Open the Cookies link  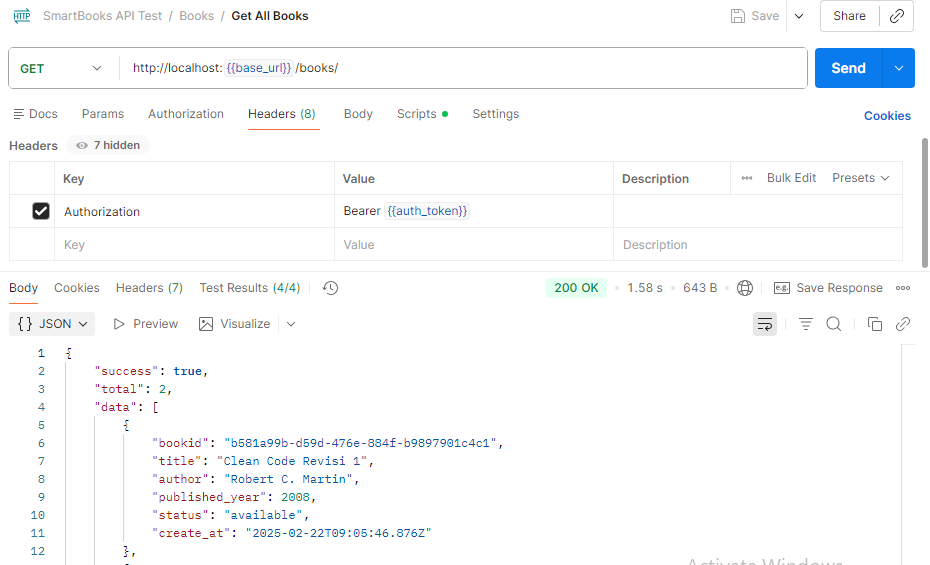tap(887, 116)
